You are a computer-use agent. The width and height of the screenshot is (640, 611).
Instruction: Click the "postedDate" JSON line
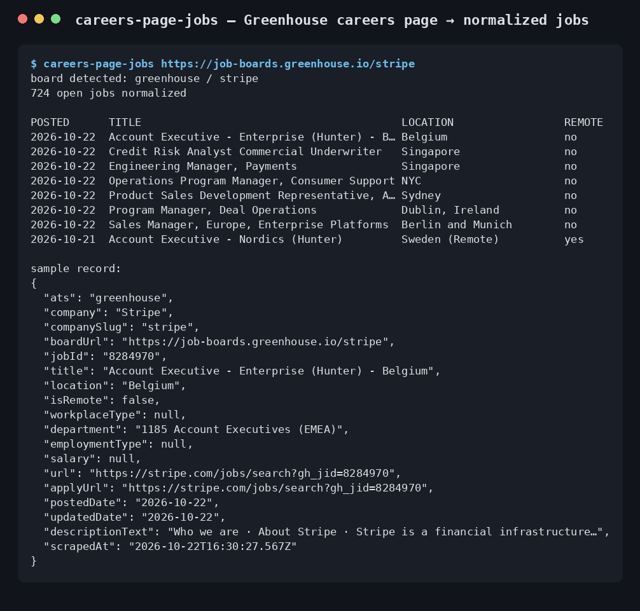click(x=131, y=503)
